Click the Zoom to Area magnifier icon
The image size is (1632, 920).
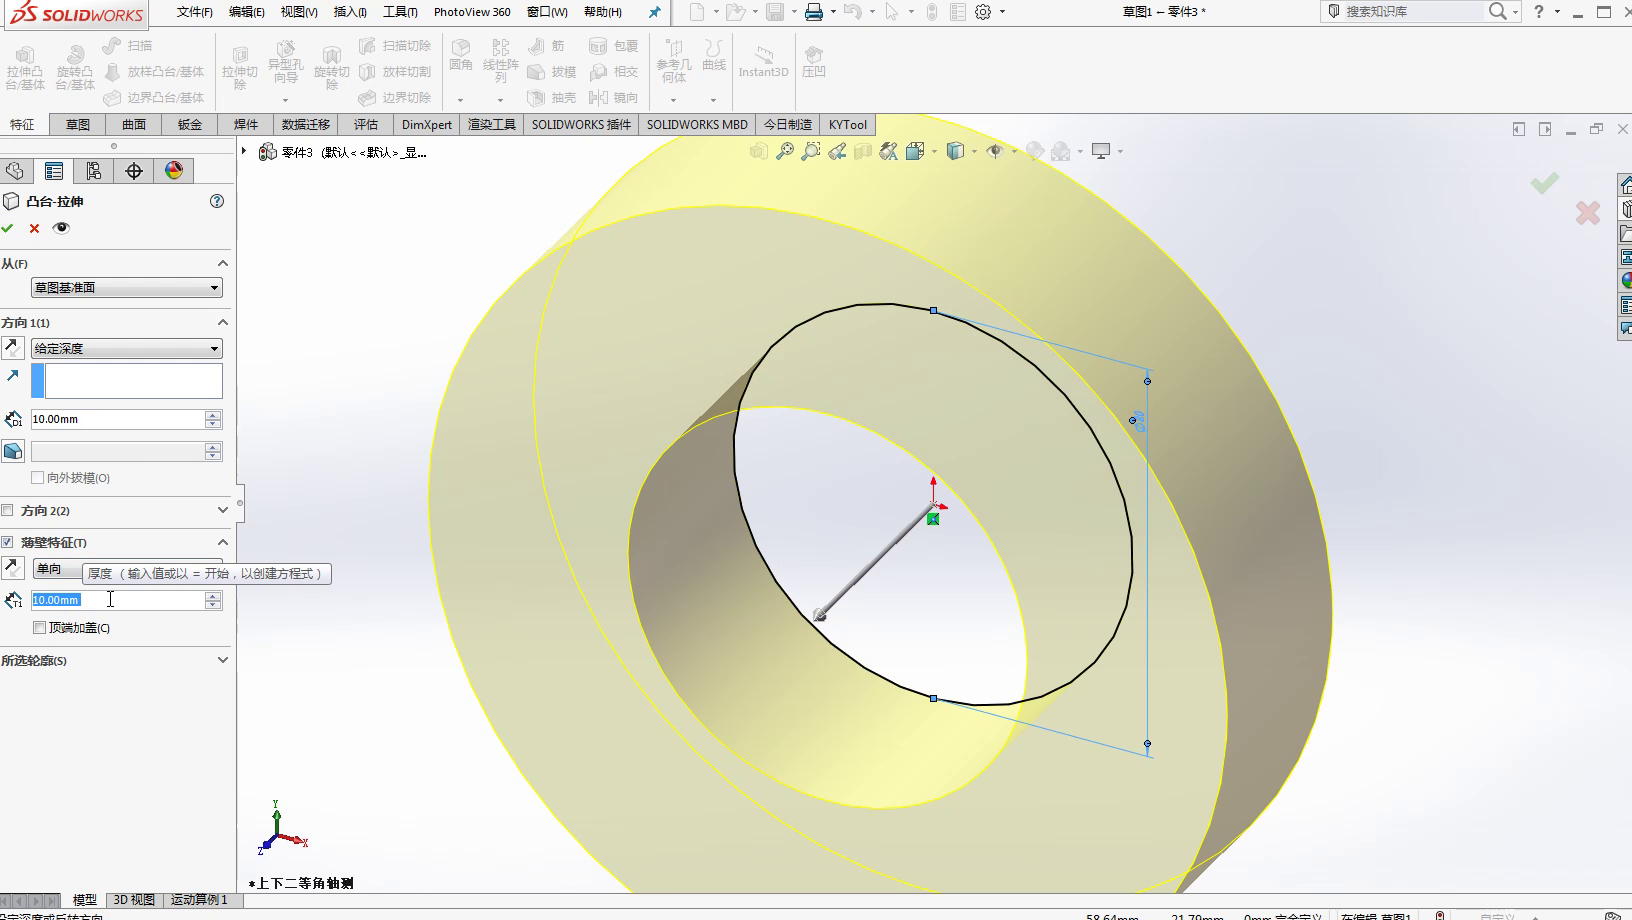(x=811, y=151)
